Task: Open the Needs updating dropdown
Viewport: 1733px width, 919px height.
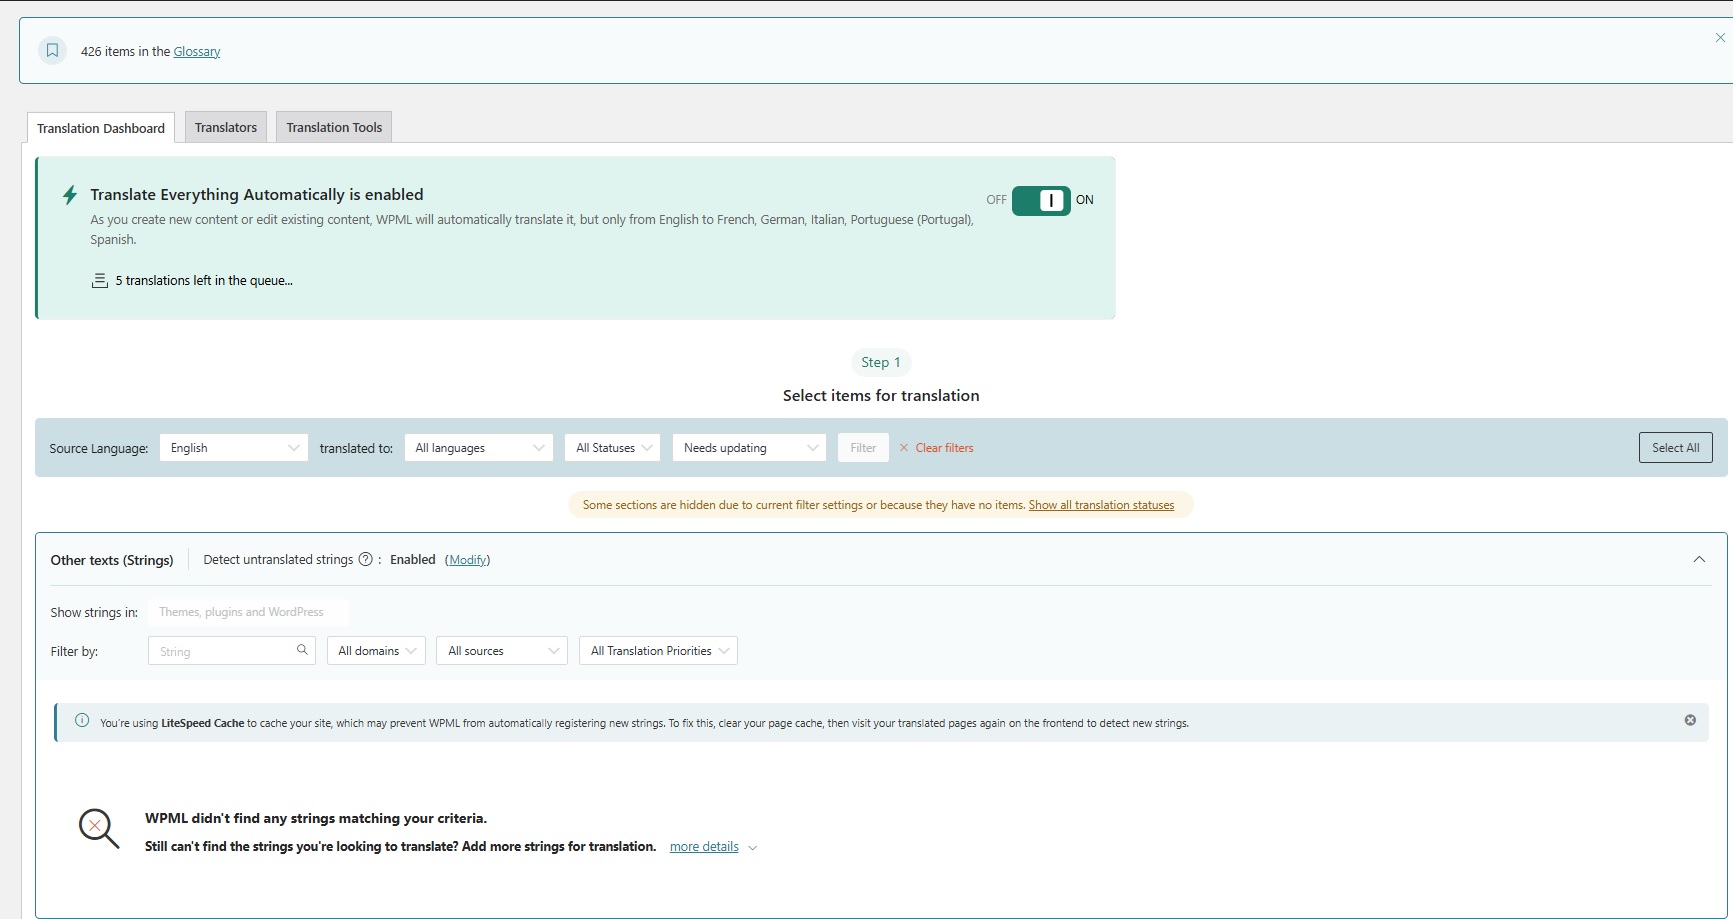Action: point(749,448)
